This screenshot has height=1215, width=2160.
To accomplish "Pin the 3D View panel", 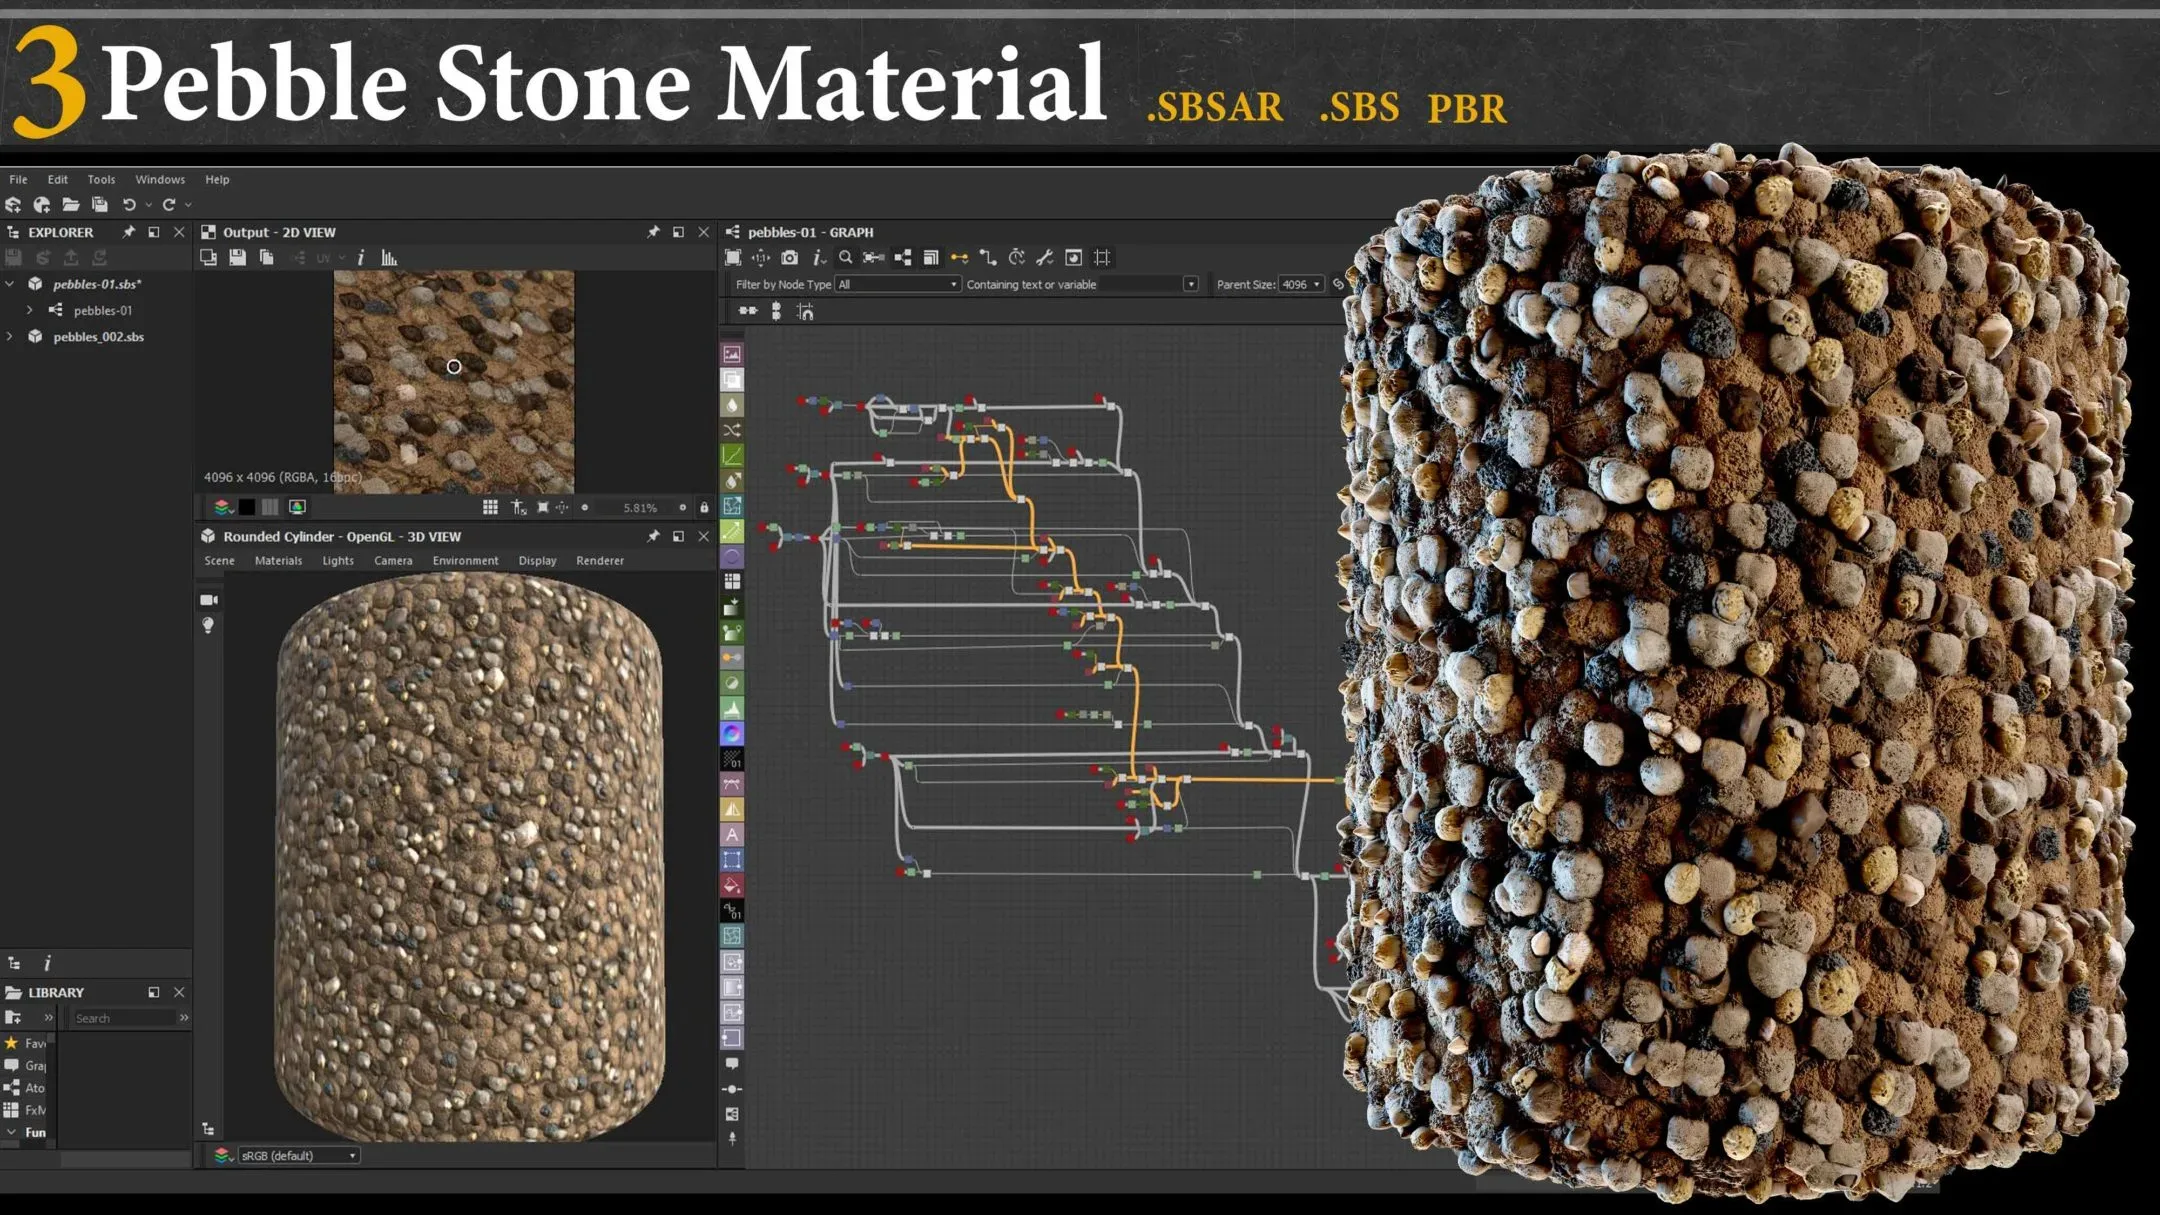I will [x=653, y=536].
